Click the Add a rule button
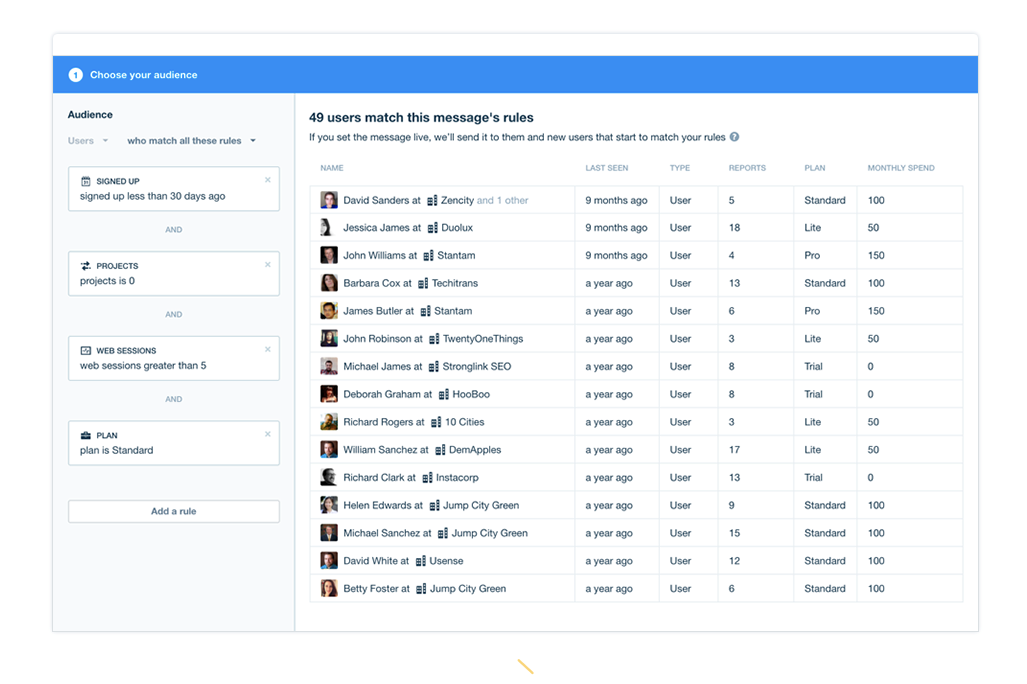Viewport: 1027px width, 684px height. pyautogui.click(x=173, y=511)
